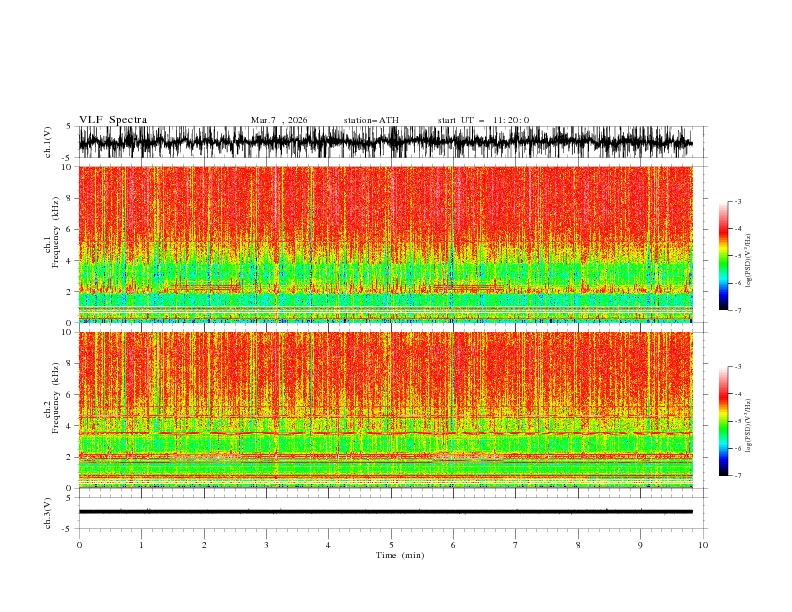Click the time axis tick '5'
Image resolution: width=792 pixels, height=612 pixels.
391,545
